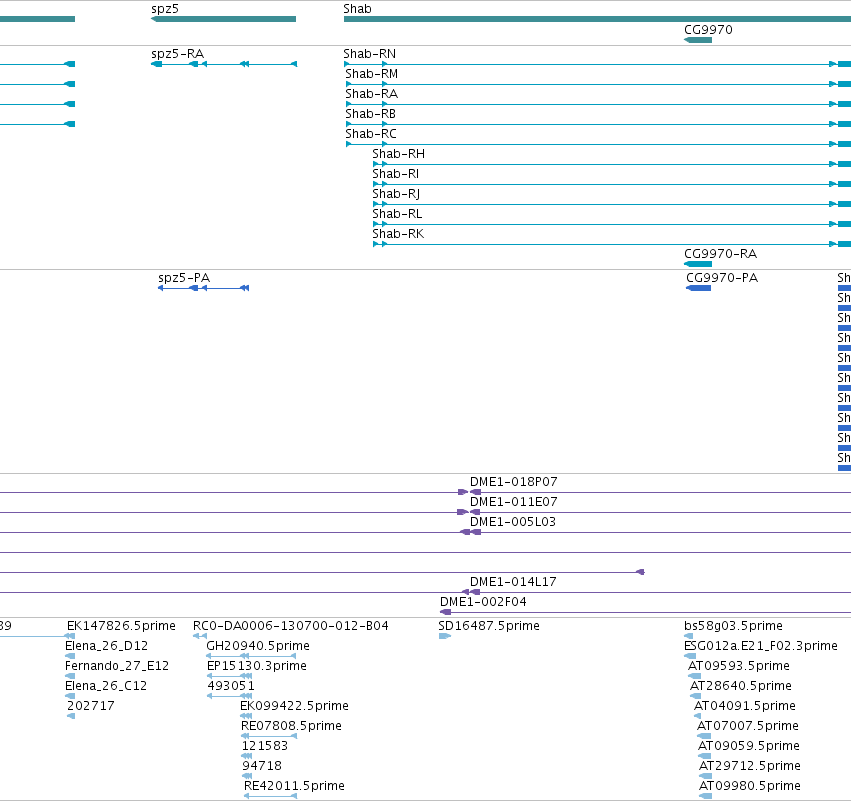The height and width of the screenshot is (801, 851).
Task: Select the spz5 gene label
Action: pos(165,9)
